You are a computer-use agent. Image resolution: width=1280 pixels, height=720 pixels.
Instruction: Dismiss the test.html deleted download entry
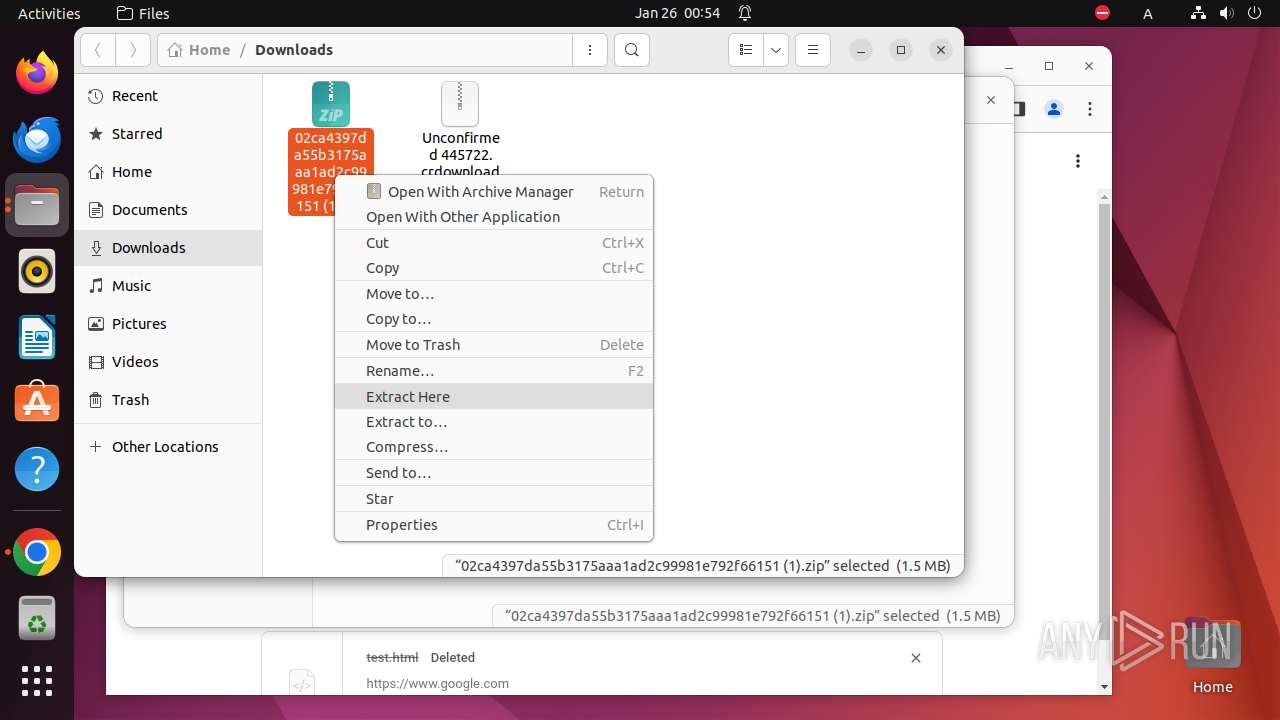(x=916, y=657)
